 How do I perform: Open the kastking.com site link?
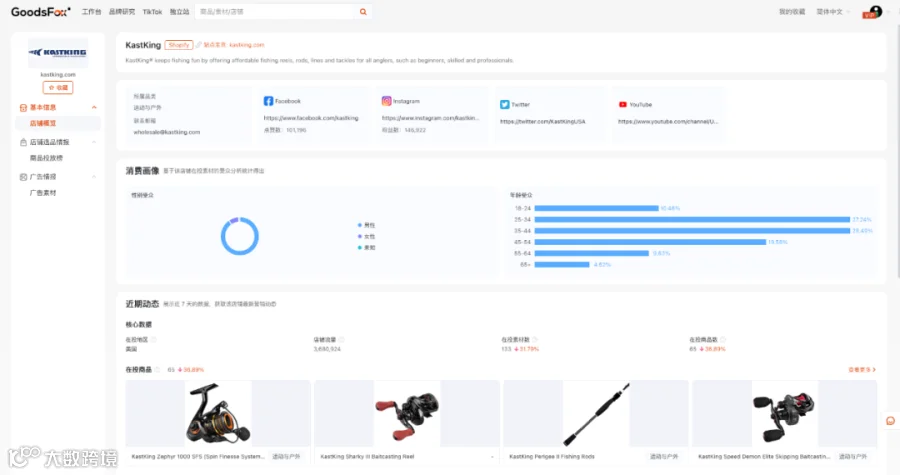pyautogui.click(x=246, y=45)
